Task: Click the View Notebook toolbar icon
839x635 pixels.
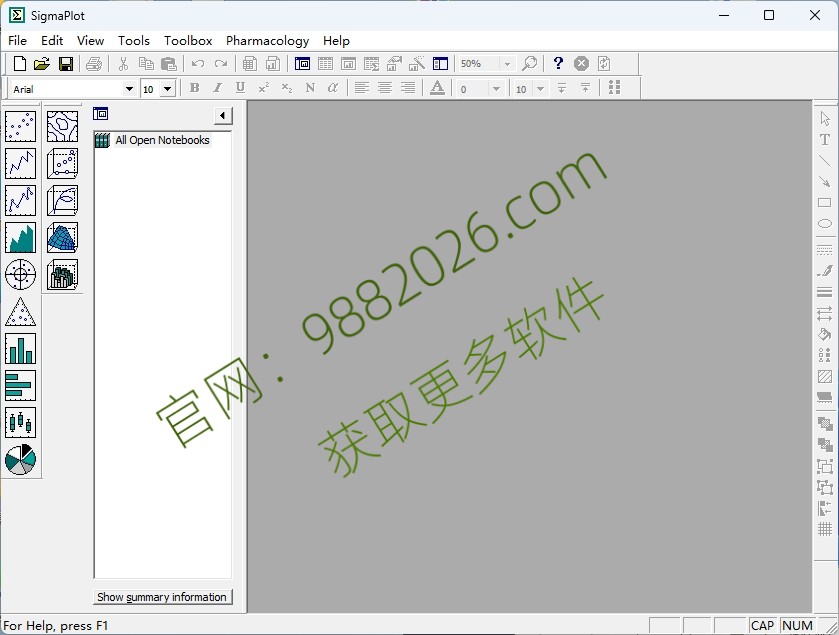Action: (x=302, y=64)
